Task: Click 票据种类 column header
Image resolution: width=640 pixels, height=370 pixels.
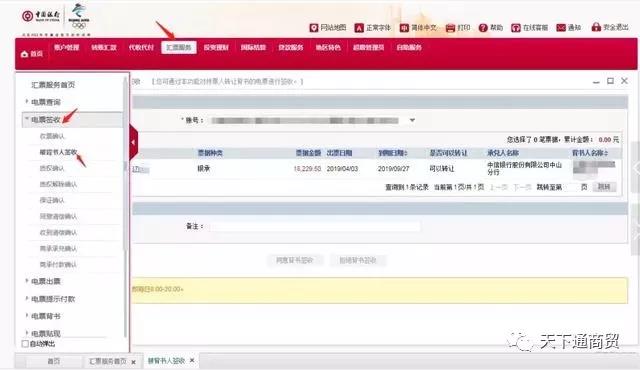Action: click(210, 153)
